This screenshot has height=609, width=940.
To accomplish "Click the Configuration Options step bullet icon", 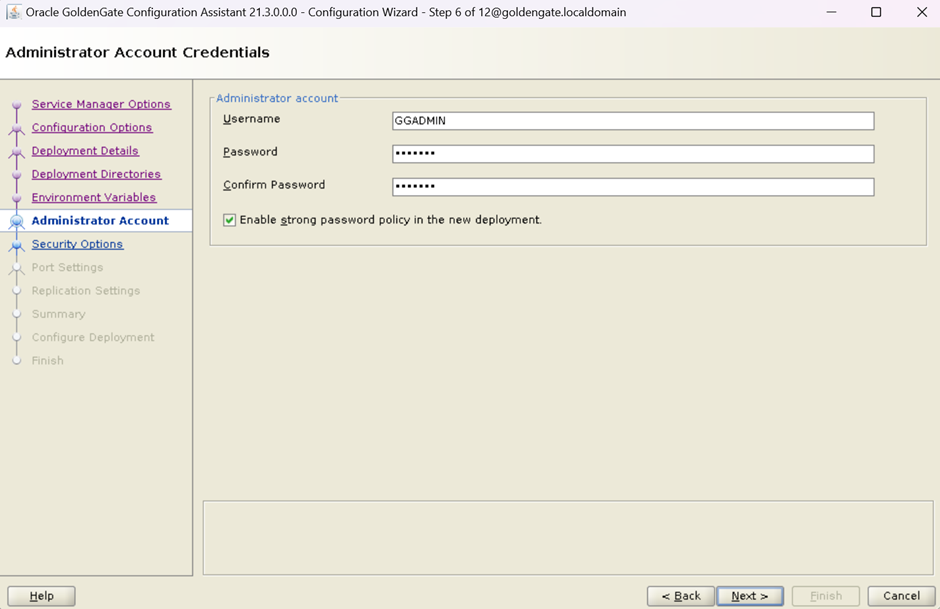I will pyautogui.click(x=16, y=128).
